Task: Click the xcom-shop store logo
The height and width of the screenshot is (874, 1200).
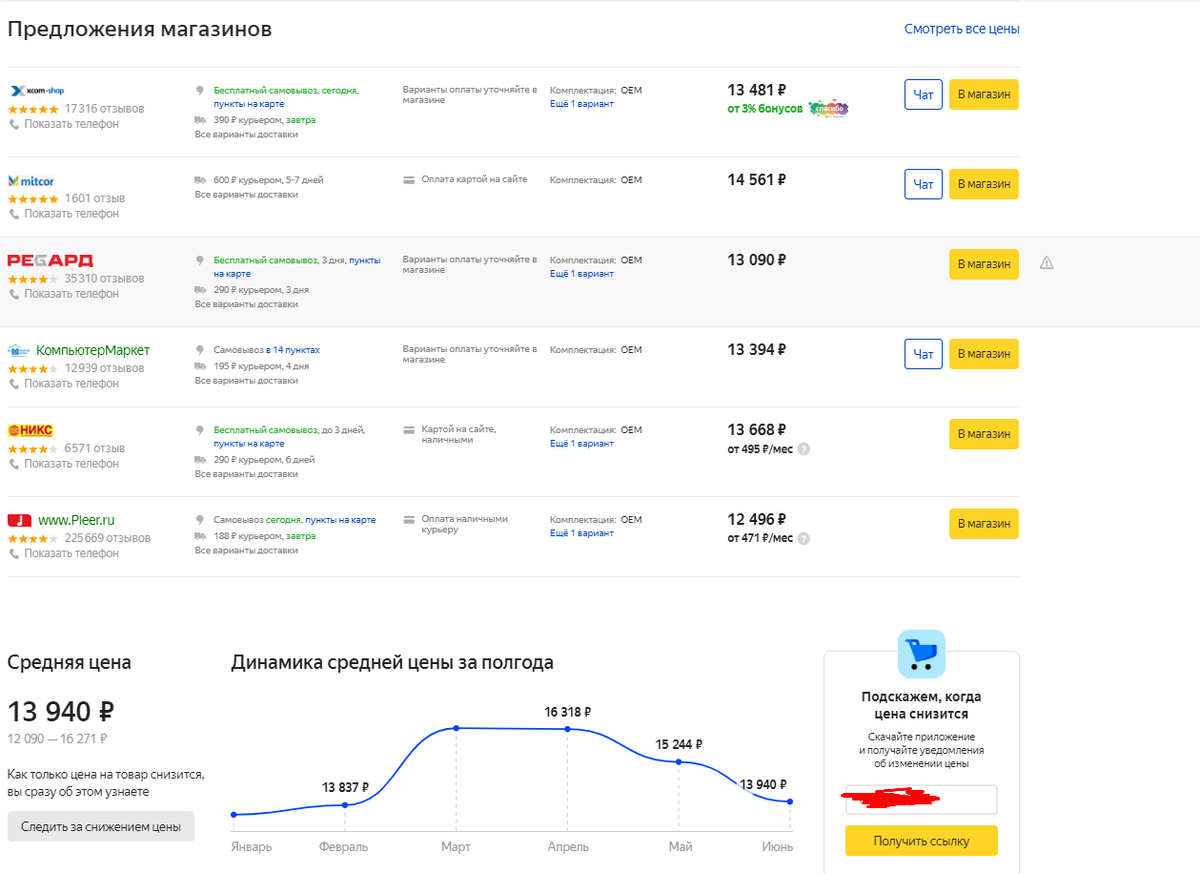Action: [x=37, y=91]
